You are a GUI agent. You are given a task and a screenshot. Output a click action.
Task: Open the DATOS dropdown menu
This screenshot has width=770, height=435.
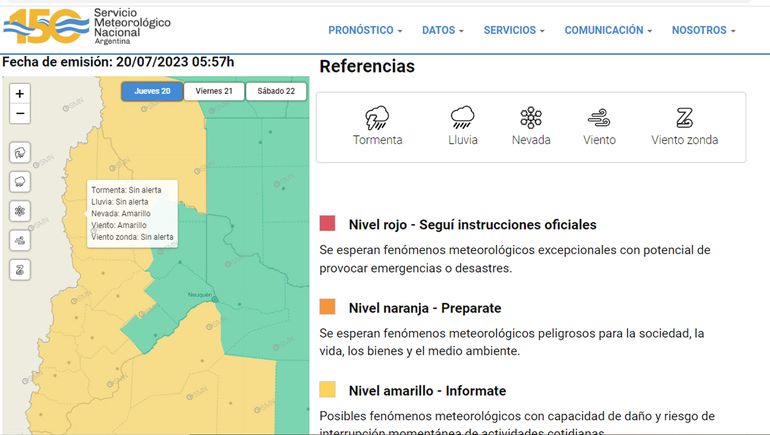(x=444, y=30)
